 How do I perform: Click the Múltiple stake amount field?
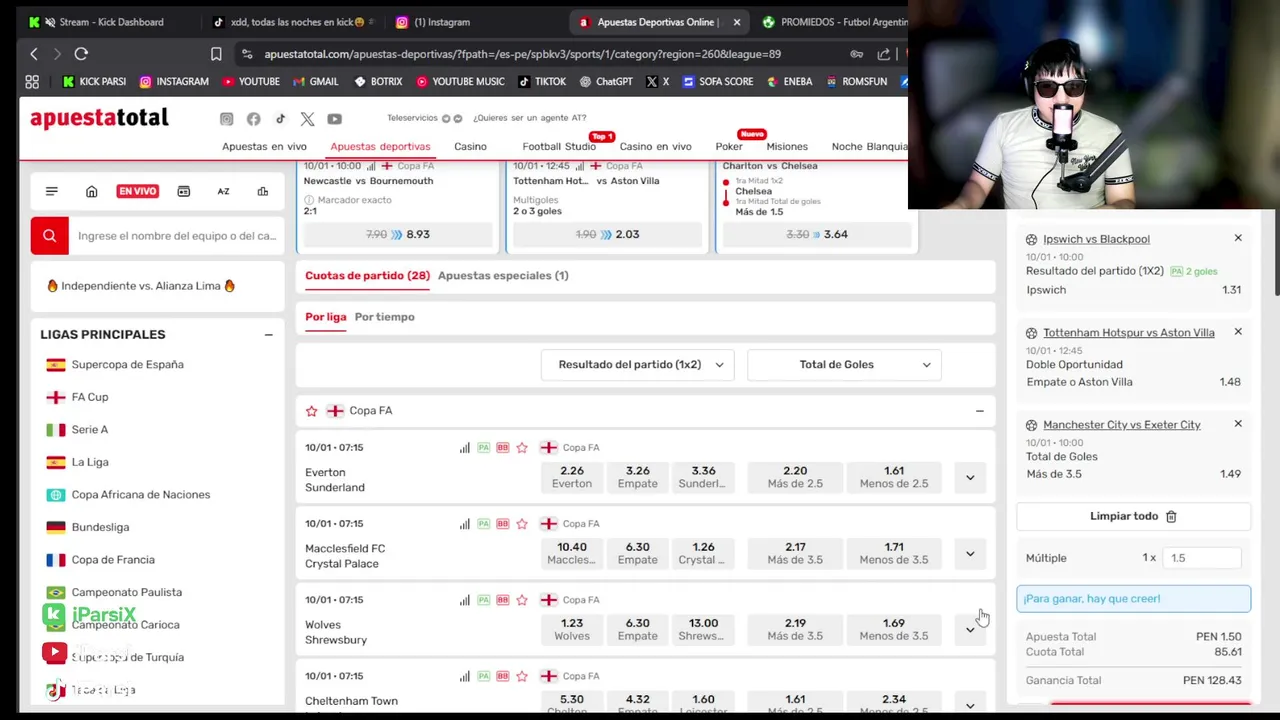(x=1202, y=558)
